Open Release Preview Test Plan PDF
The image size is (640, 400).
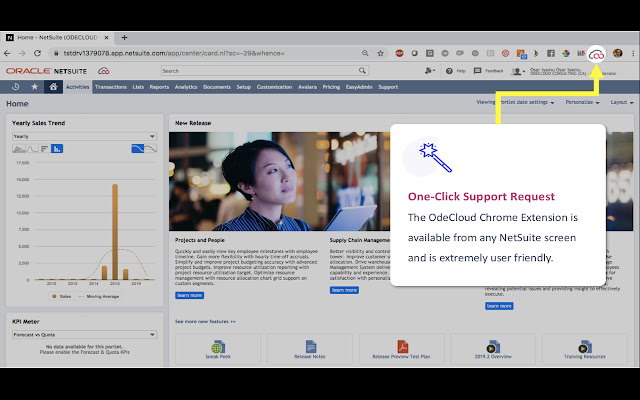401,349
